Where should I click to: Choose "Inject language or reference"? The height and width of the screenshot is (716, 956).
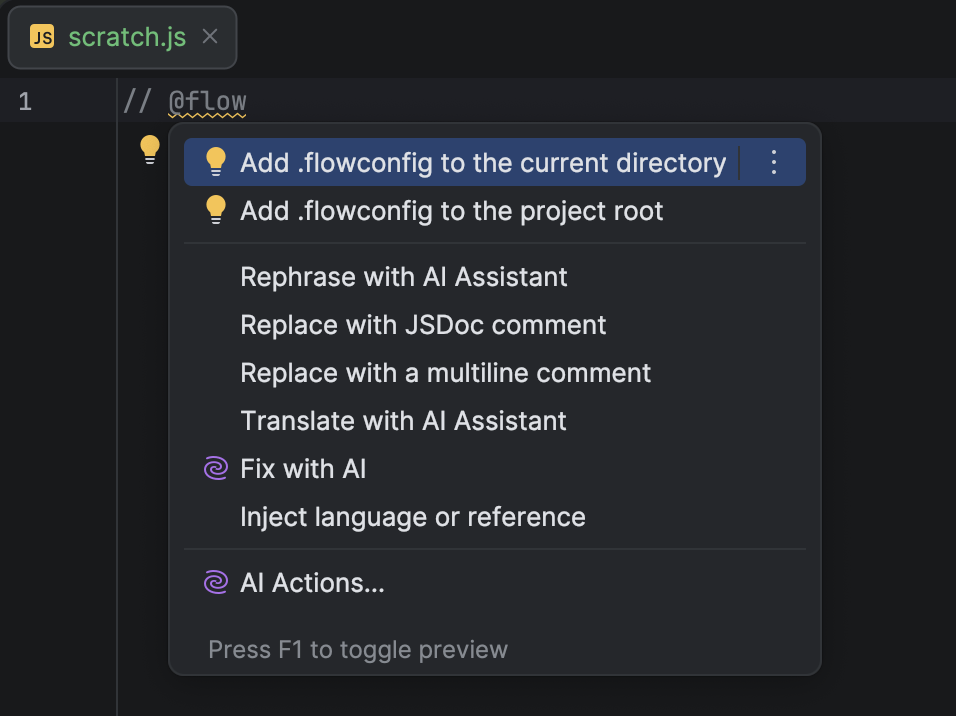[x=412, y=517]
